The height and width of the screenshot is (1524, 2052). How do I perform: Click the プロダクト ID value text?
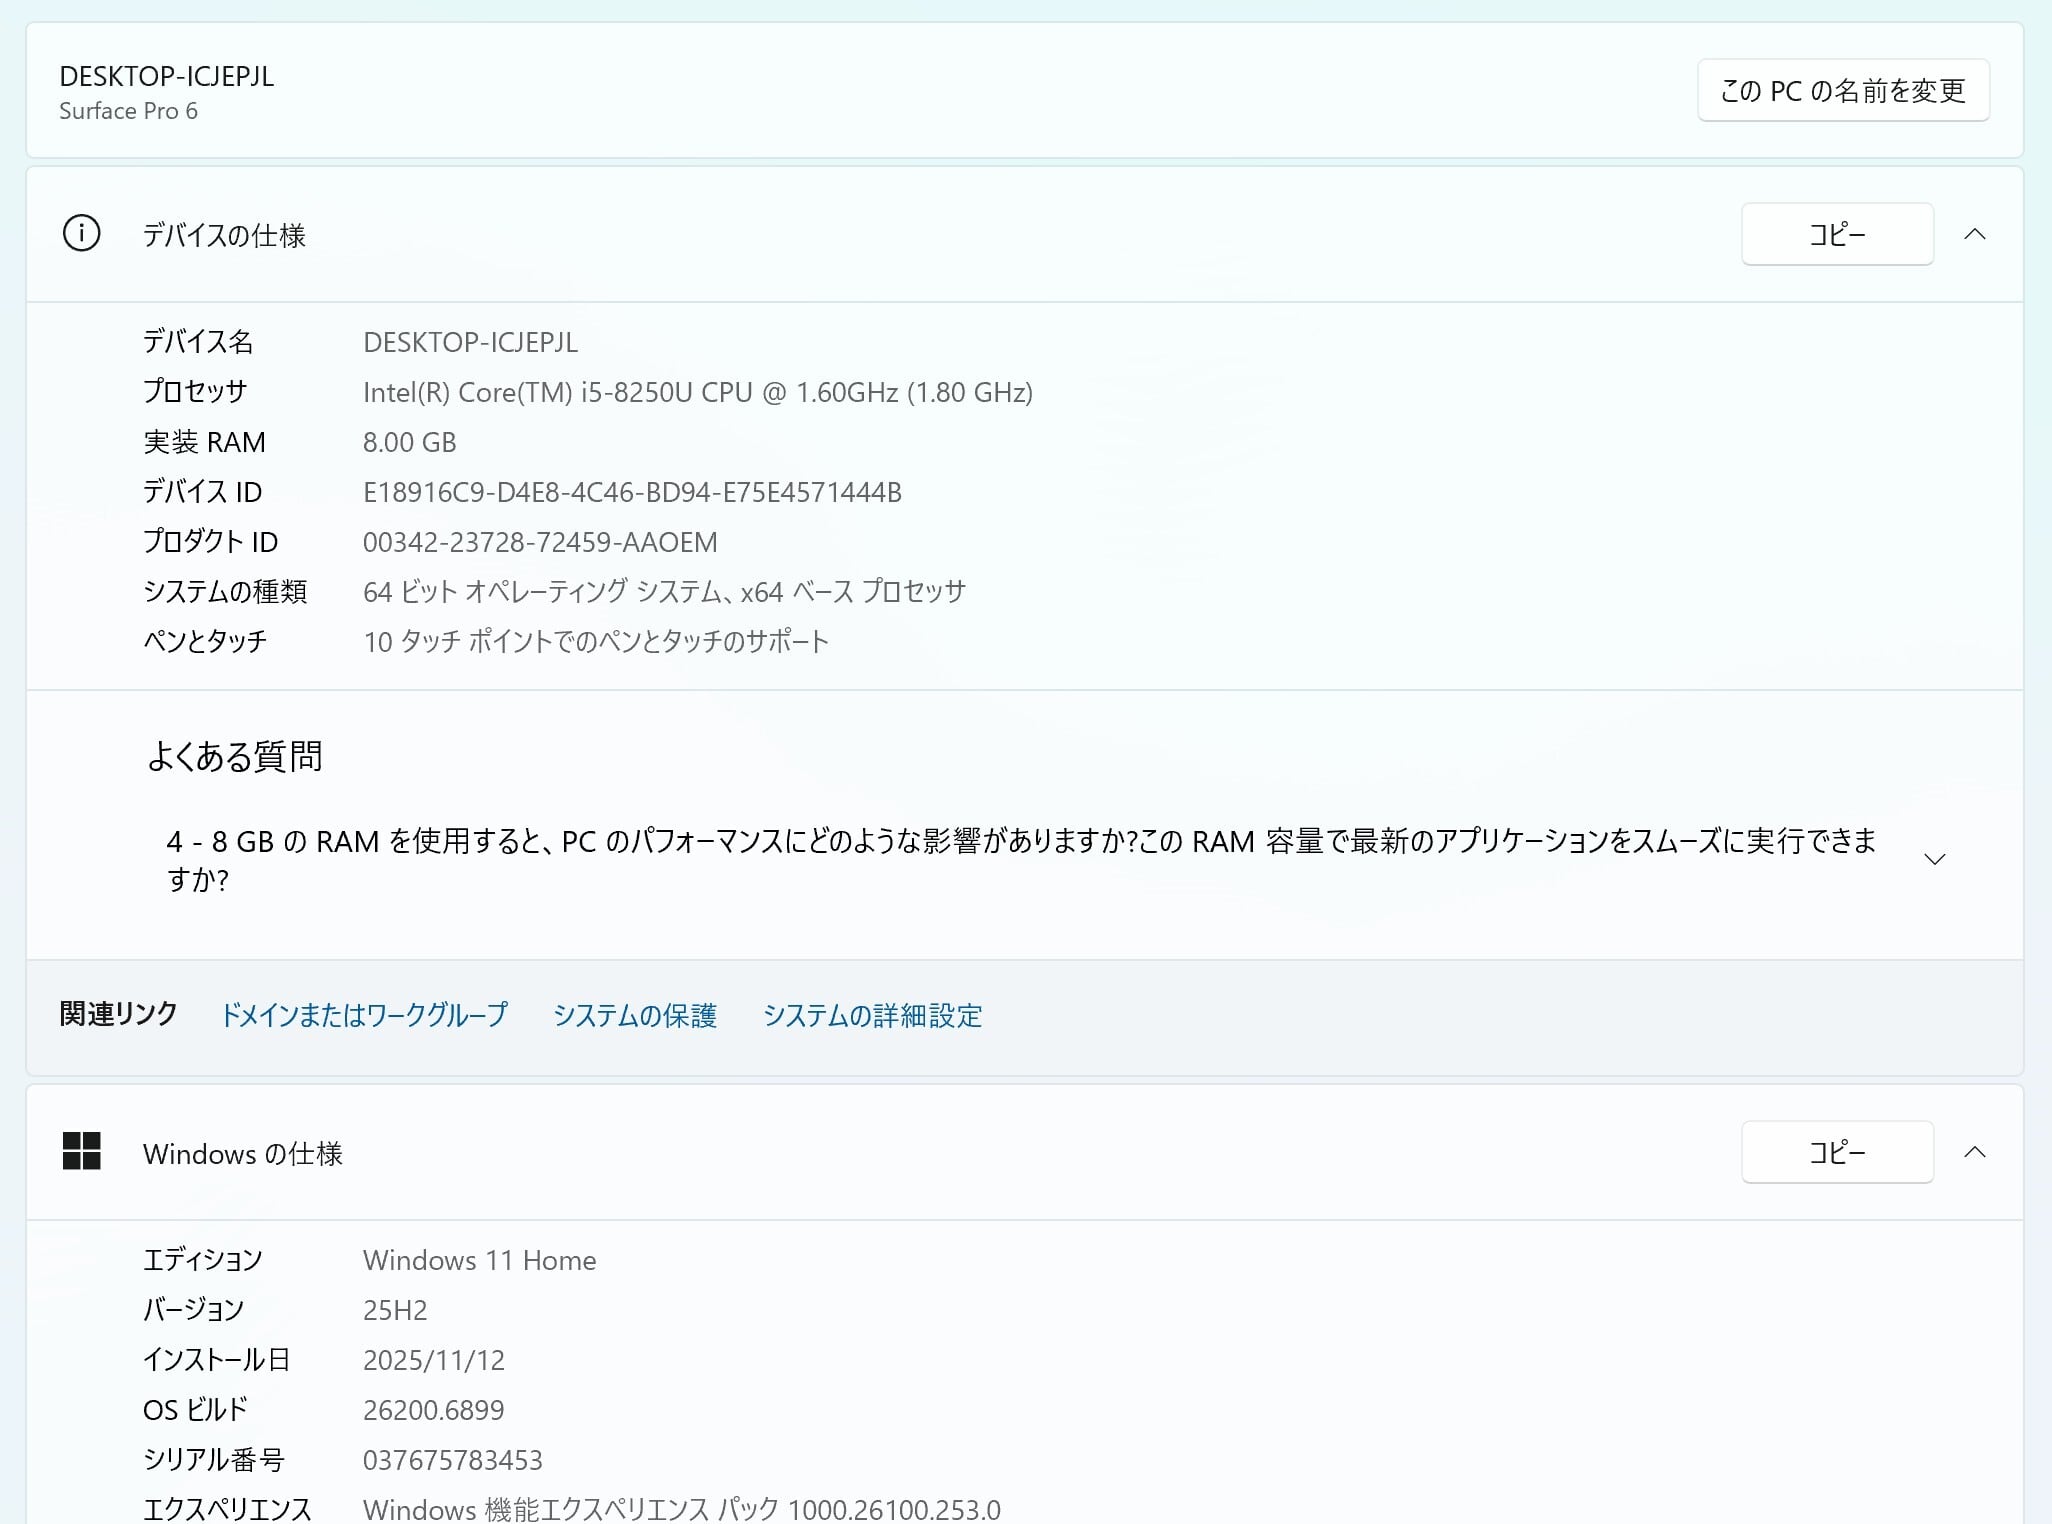[x=540, y=542]
